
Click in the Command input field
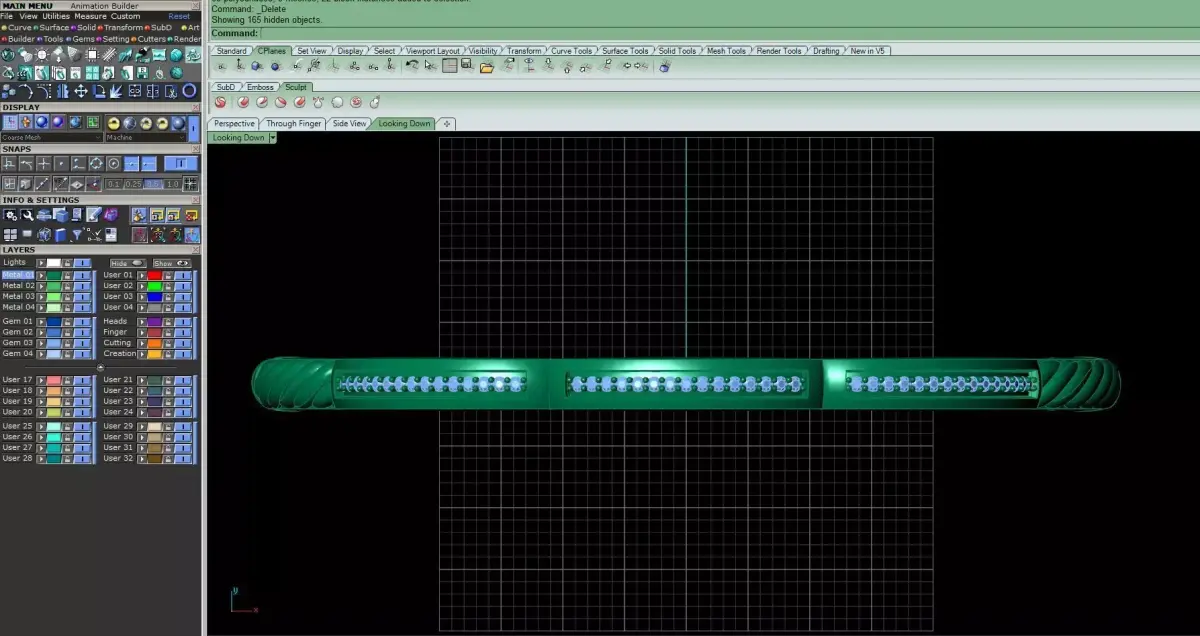point(730,33)
